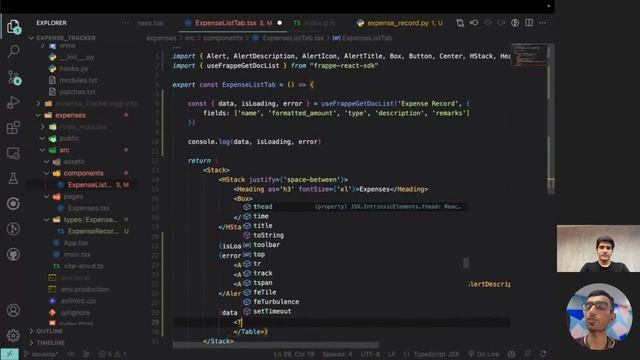The height and width of the screenshot is (360, 640).
Task: Open main.tsx in the file tree
Action: [x=77, y=254]
